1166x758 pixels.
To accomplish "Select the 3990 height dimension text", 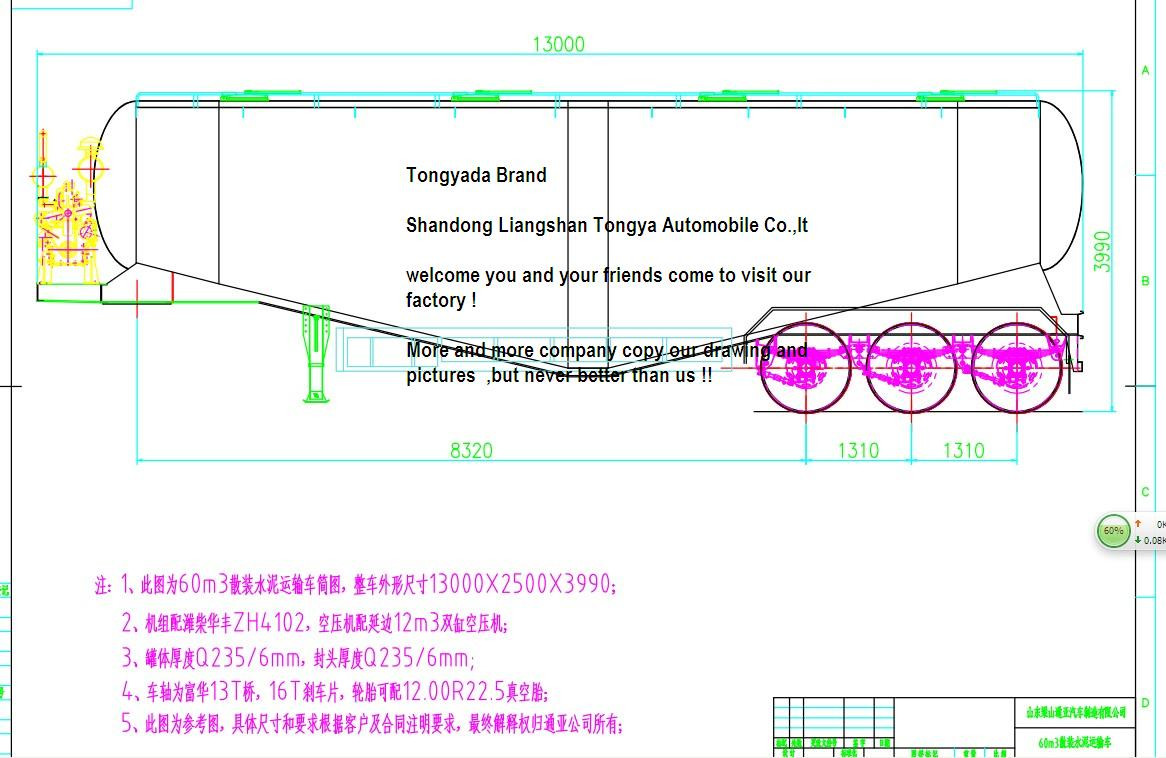I will coord(1102,251).
